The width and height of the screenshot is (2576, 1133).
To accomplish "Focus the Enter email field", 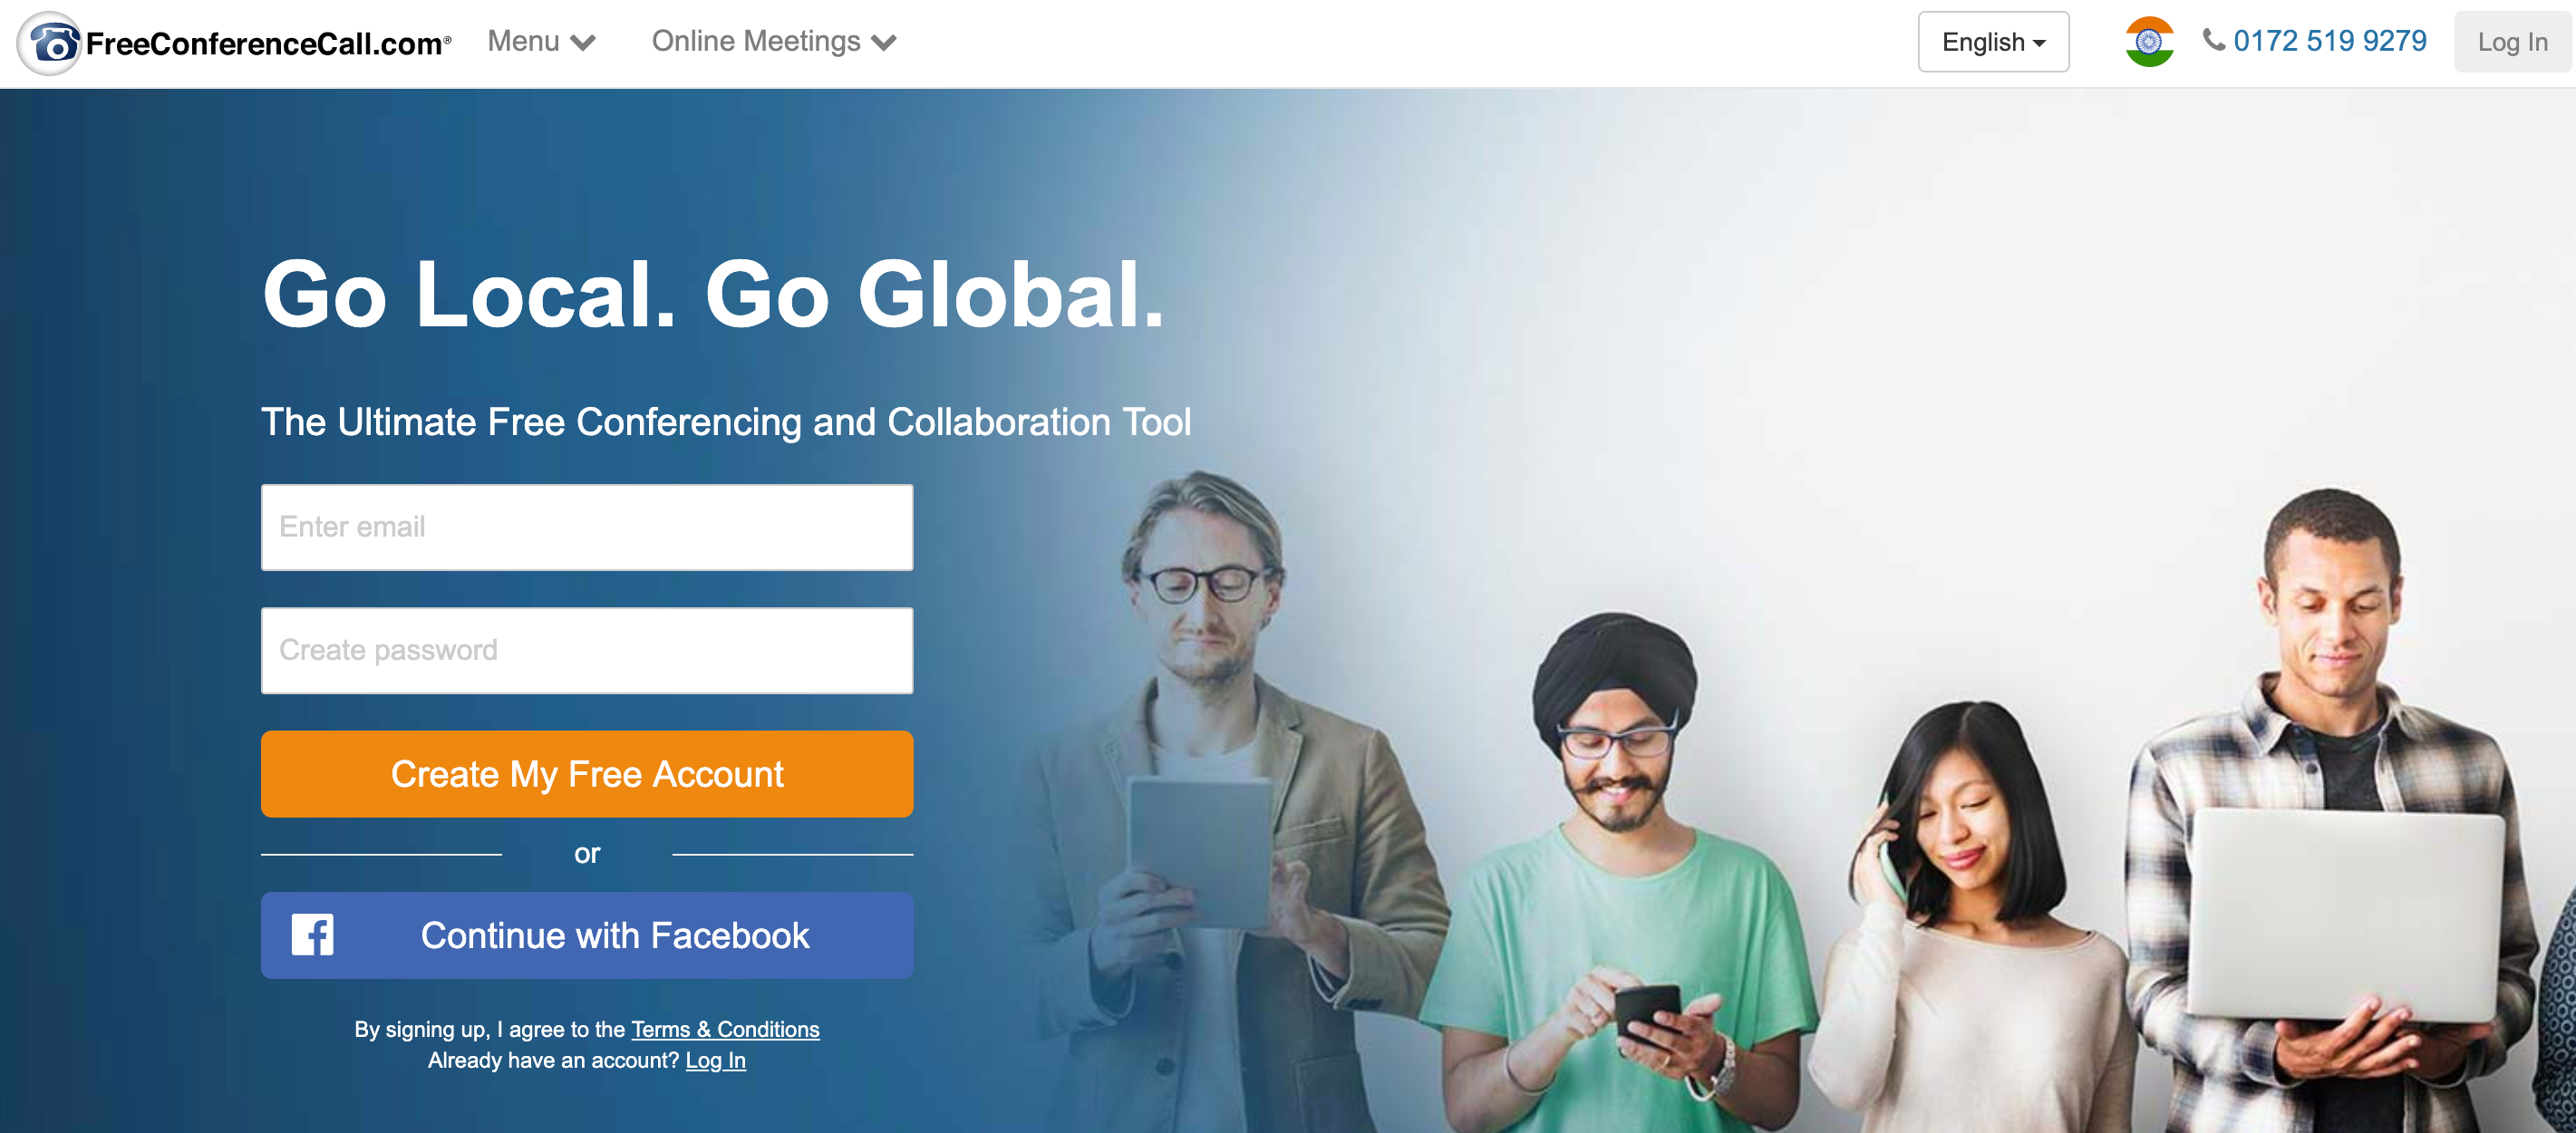I will 587,527.
